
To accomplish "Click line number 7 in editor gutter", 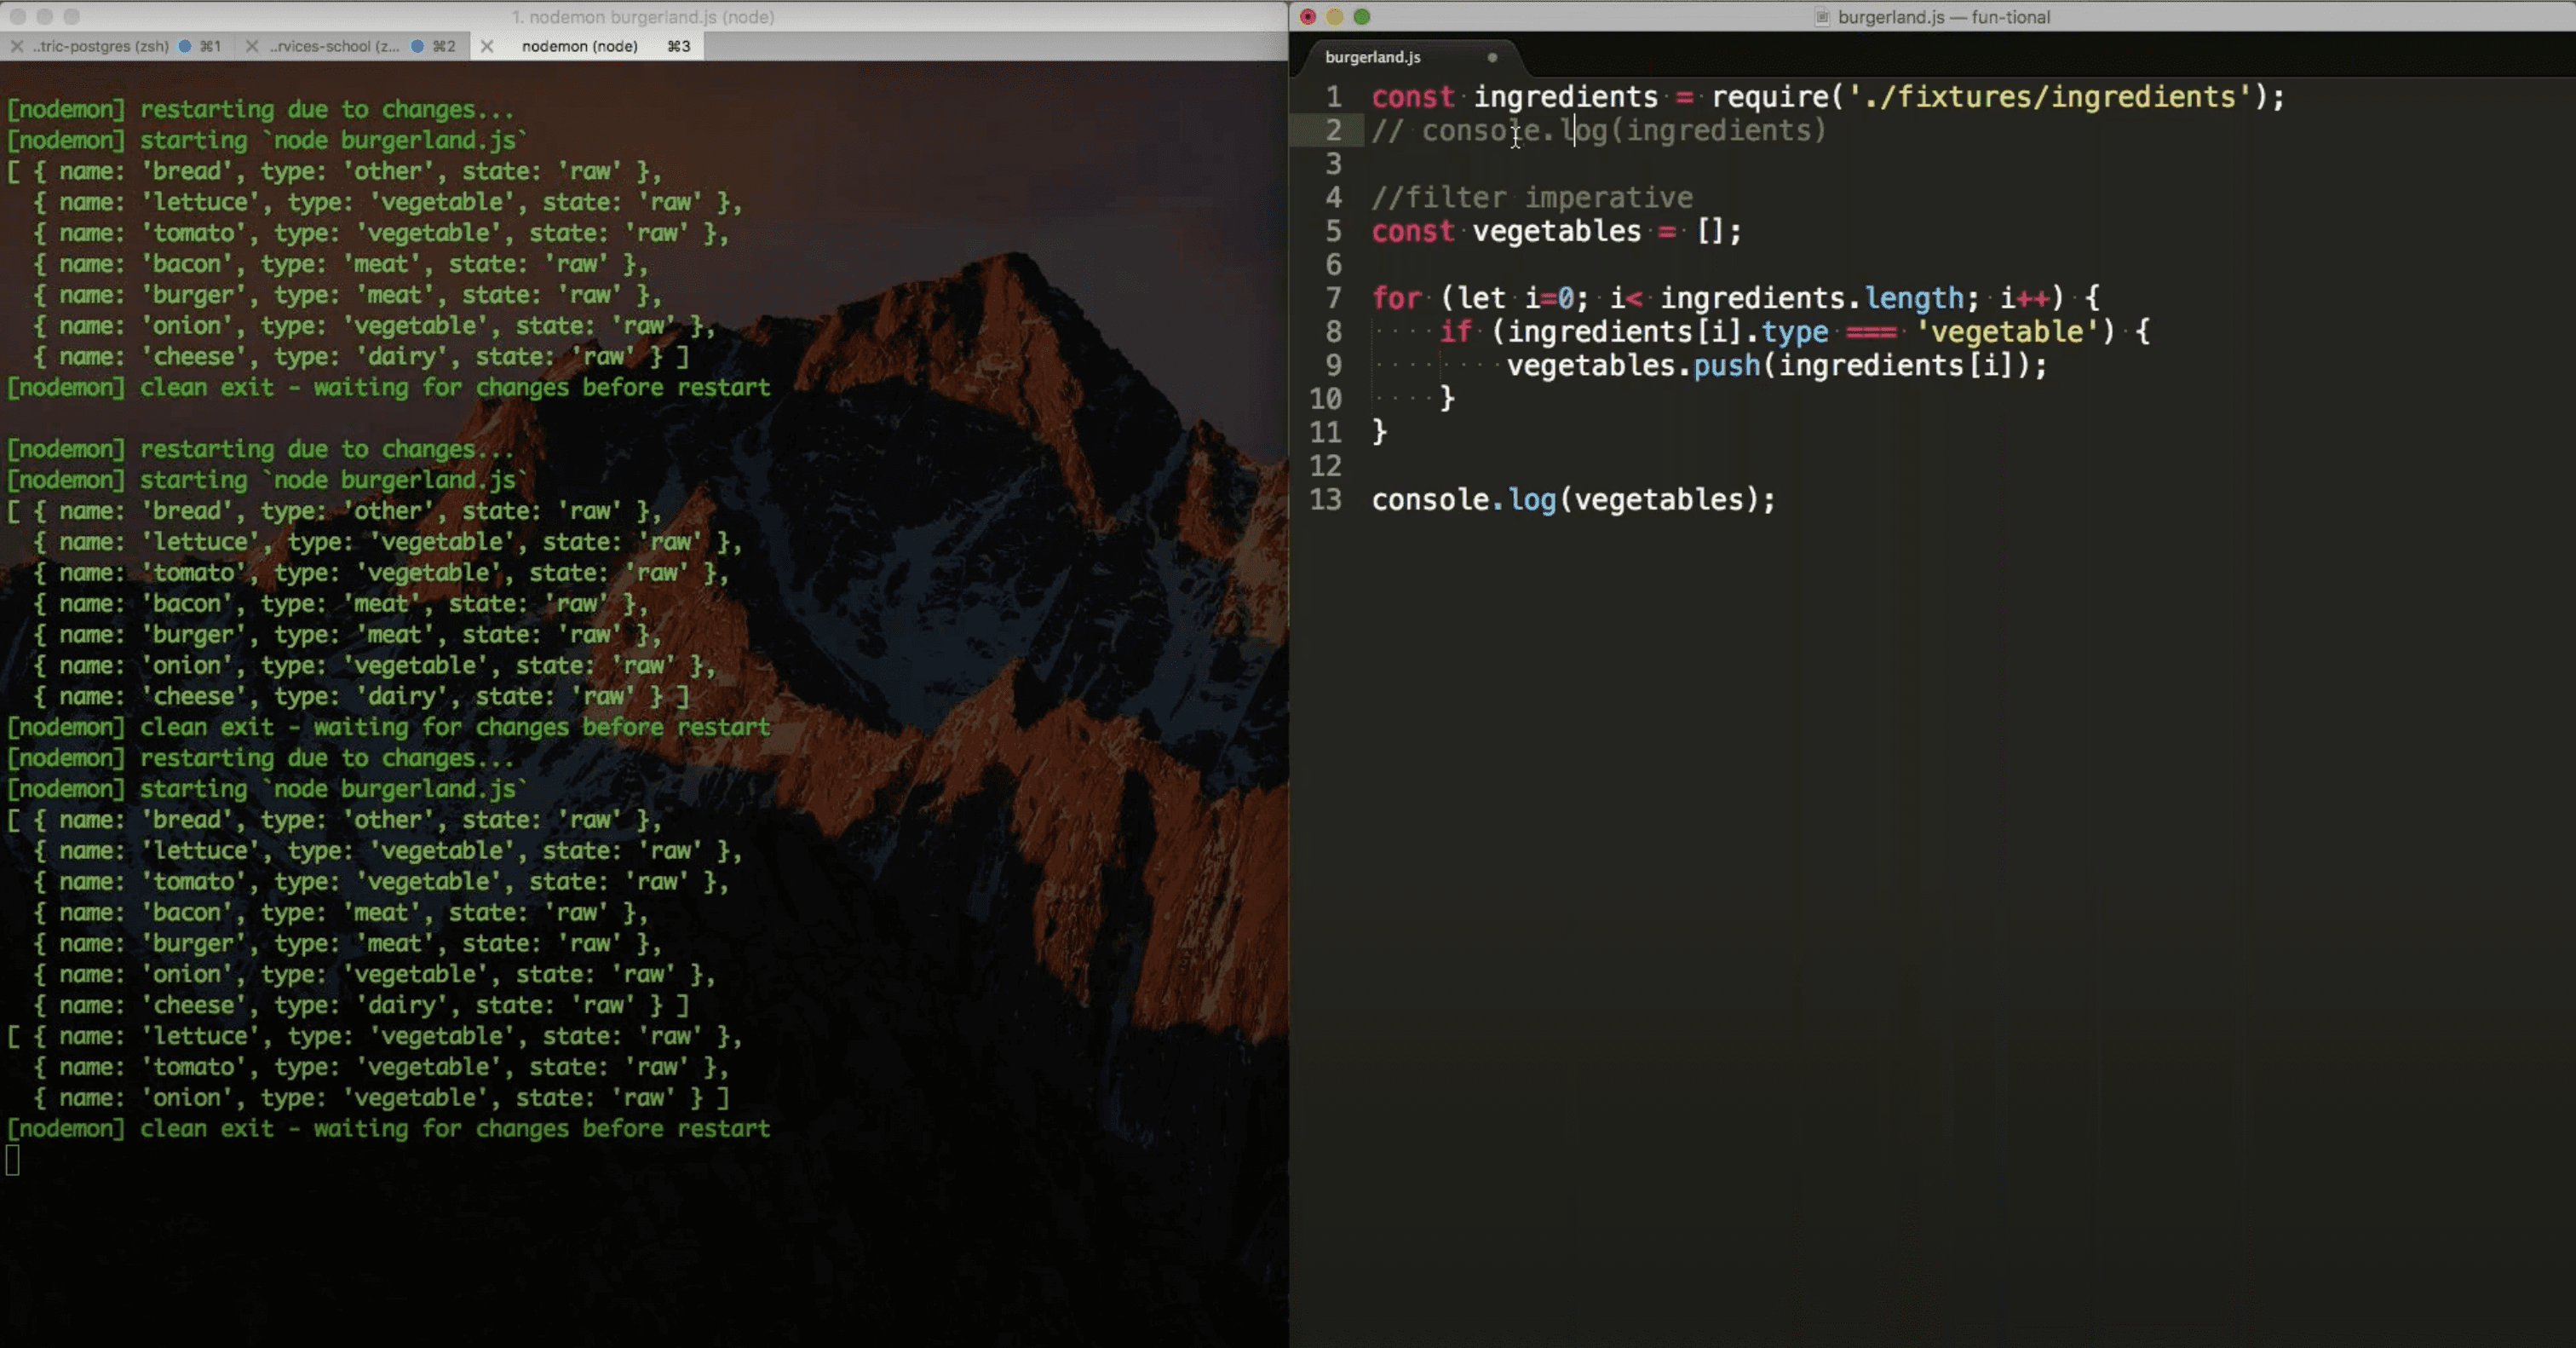I will (1333, 298).
